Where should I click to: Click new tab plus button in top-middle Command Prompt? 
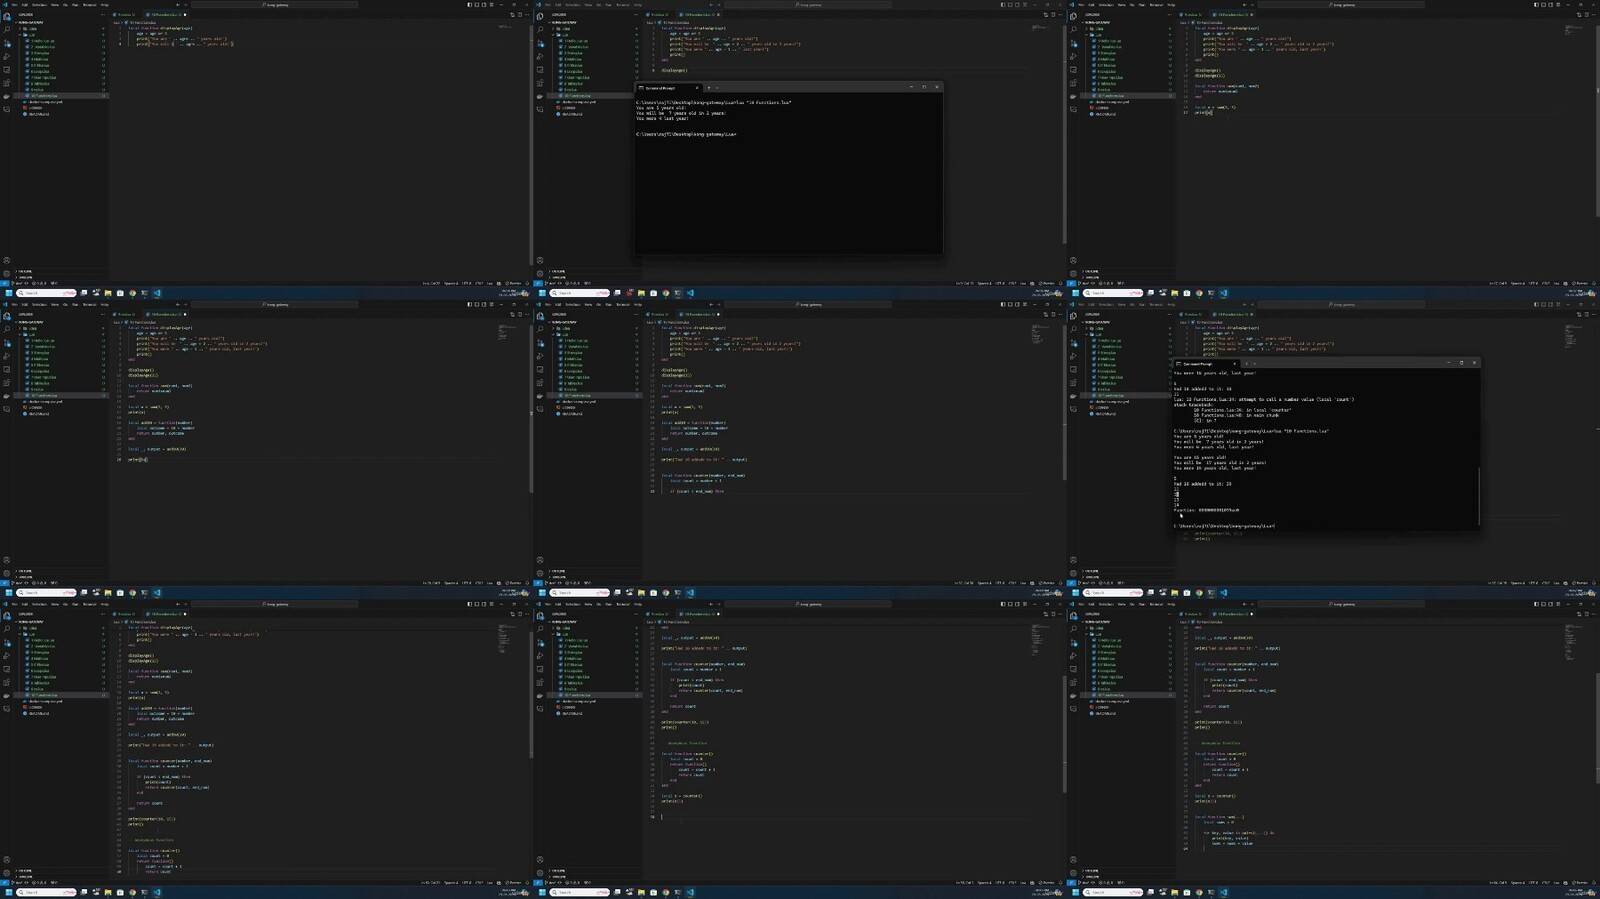click(x=709, y=88)
